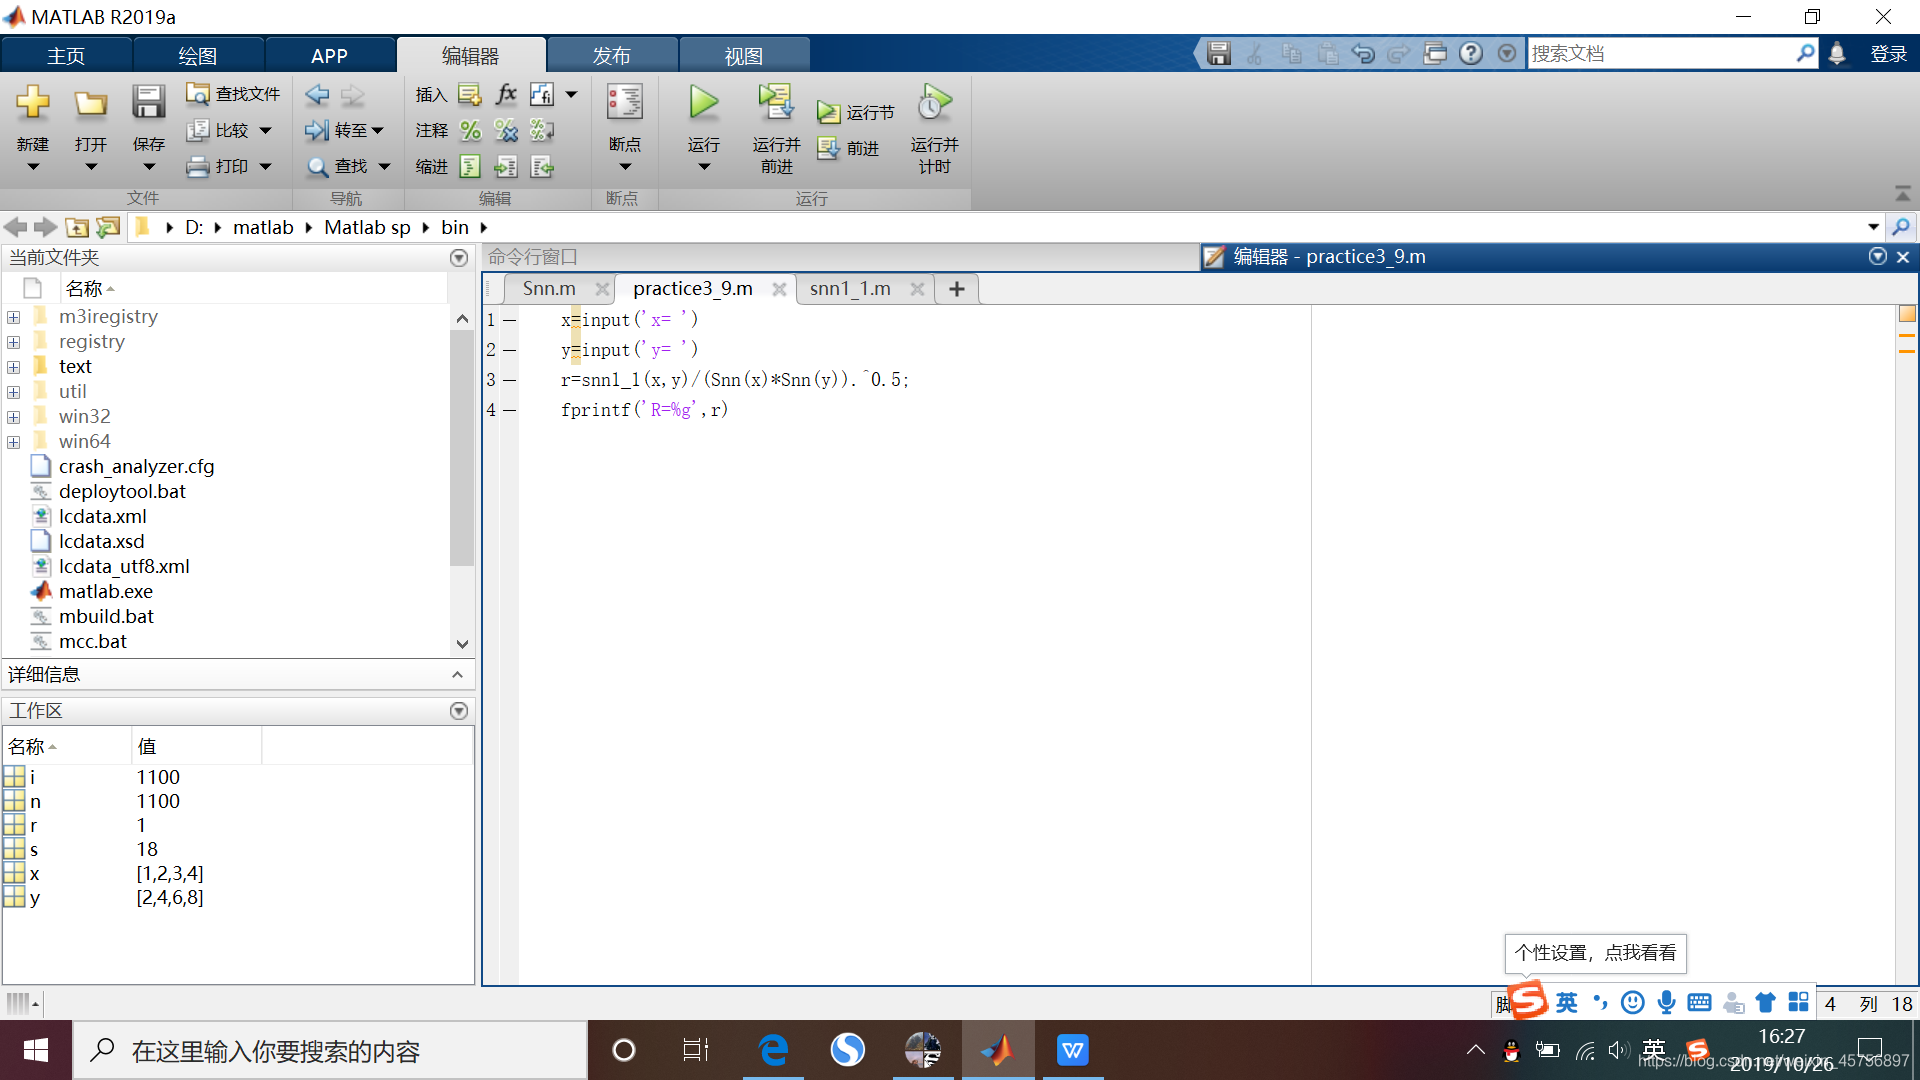
Task: Open the Run (运行) dropdown arrow
Action: coord(703,167)
